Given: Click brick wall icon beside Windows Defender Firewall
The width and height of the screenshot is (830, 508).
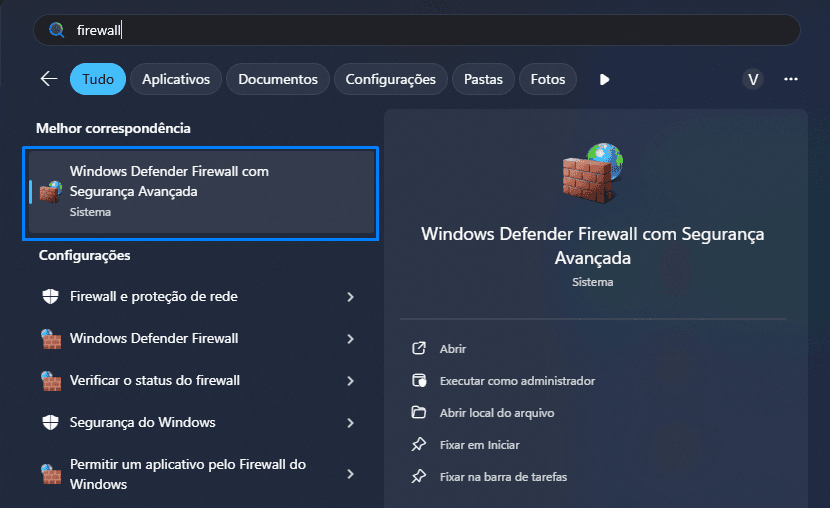Looking at the screenshot, I should [51, 339].
